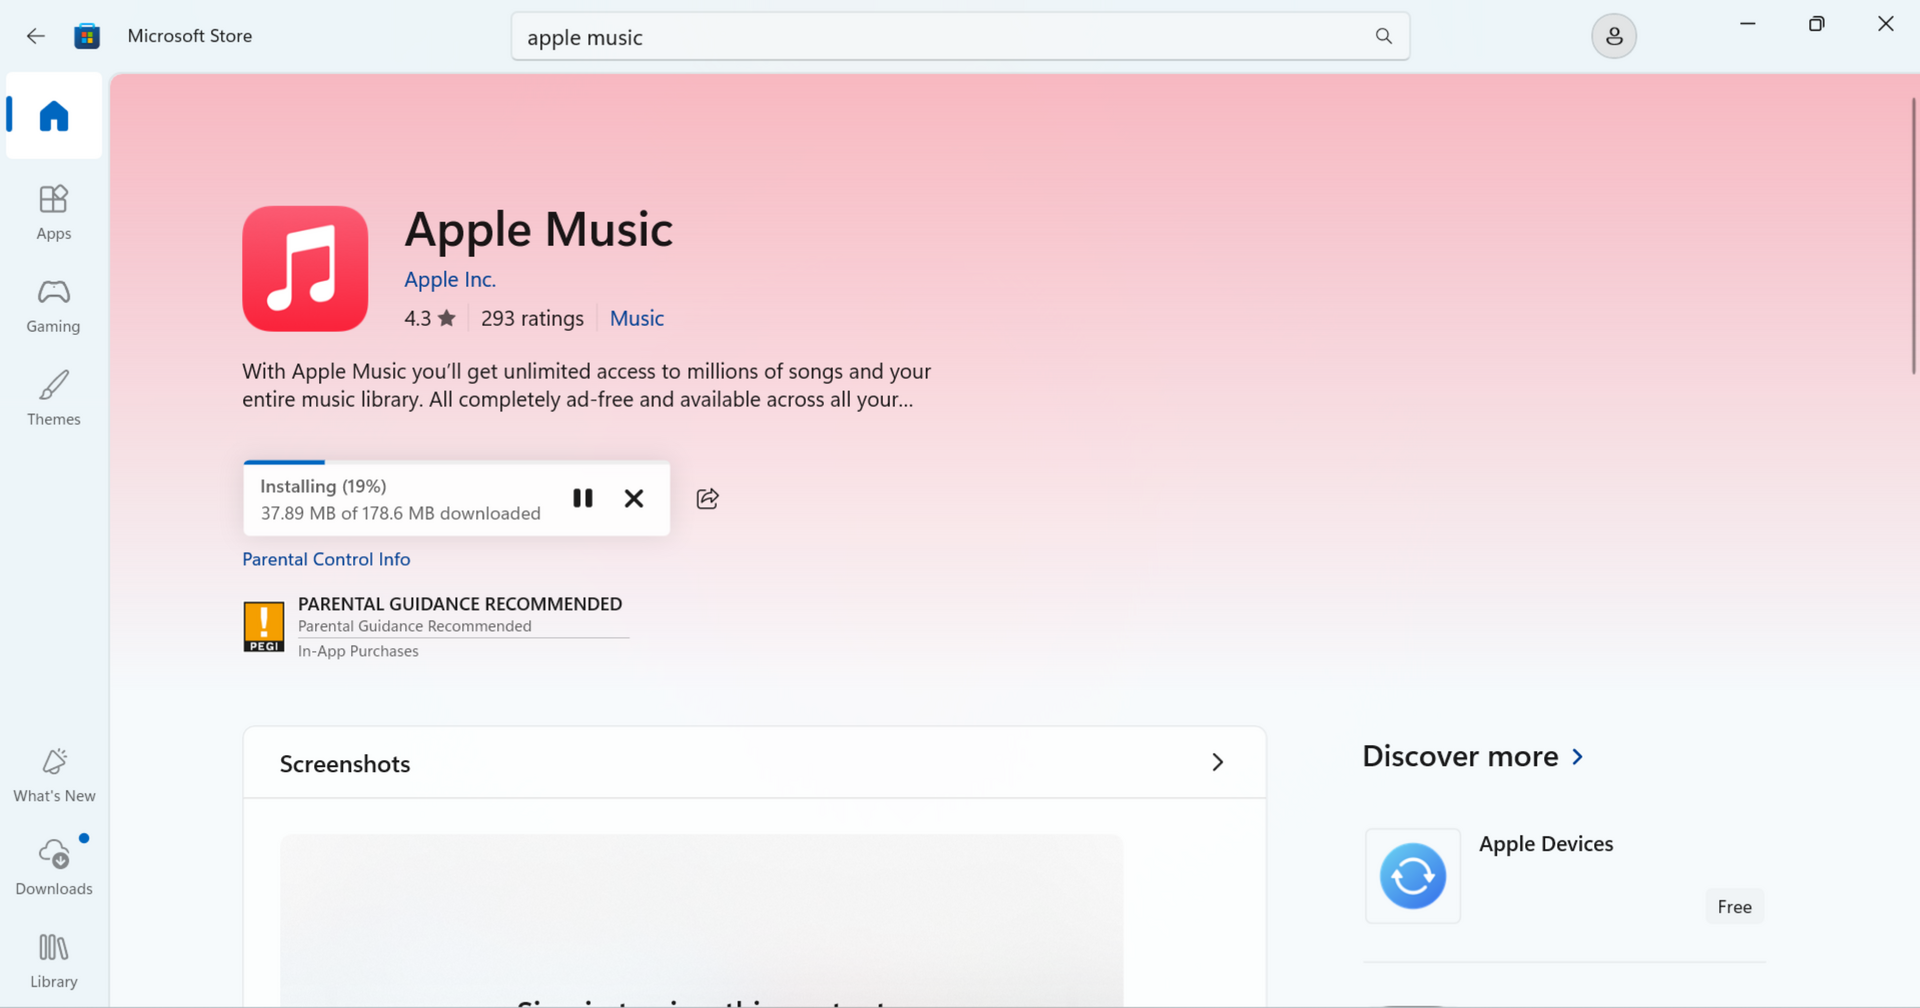Click the Discover more heading

[1460, 757]
